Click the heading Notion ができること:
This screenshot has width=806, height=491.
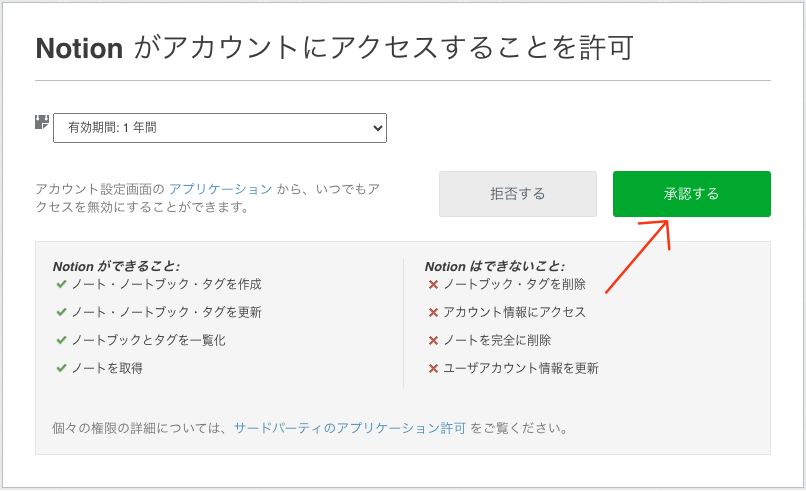pyautogui.click(x=116, y=266)
